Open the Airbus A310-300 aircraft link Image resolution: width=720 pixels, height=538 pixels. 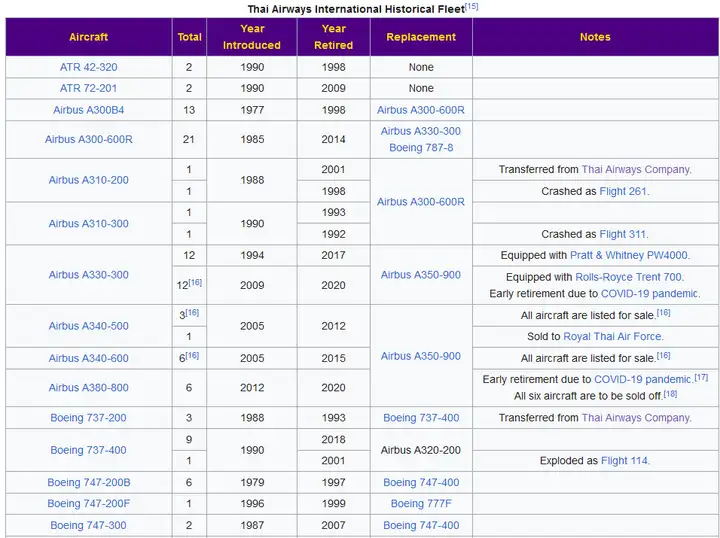[x=89, y=224]
